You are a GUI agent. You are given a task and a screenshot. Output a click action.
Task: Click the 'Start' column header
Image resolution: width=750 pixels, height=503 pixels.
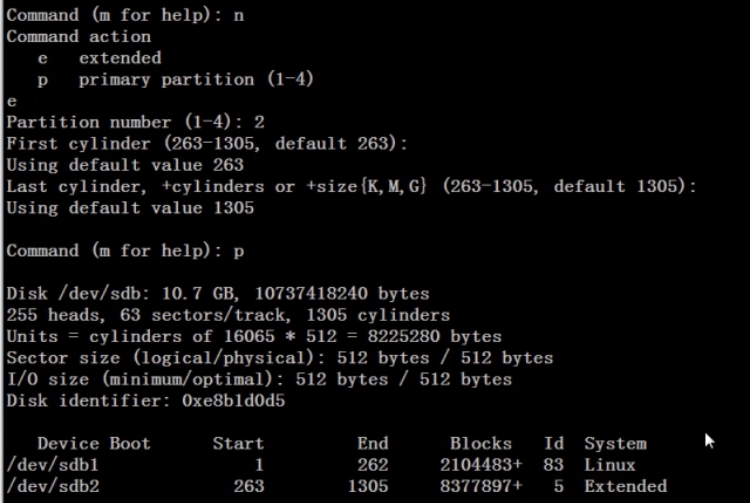(238, 443)
